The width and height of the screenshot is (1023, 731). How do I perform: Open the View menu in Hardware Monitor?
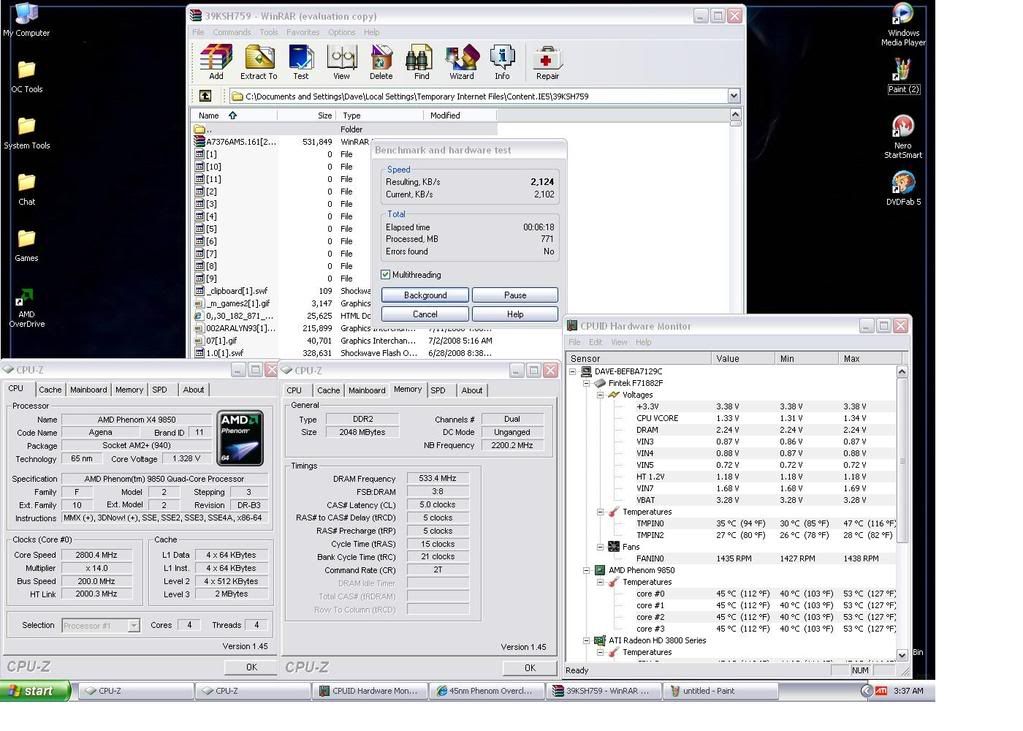click(x=618, y=342)
